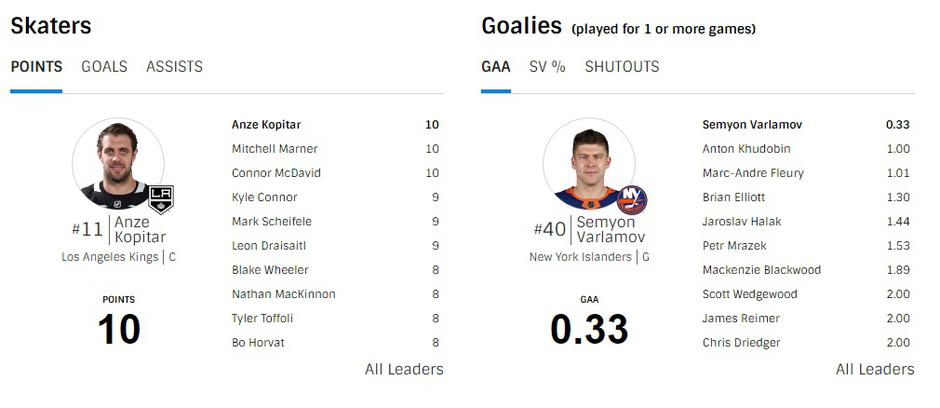
Task: Select Connor McDavid in the points list
Action: [x=275, y=173]
